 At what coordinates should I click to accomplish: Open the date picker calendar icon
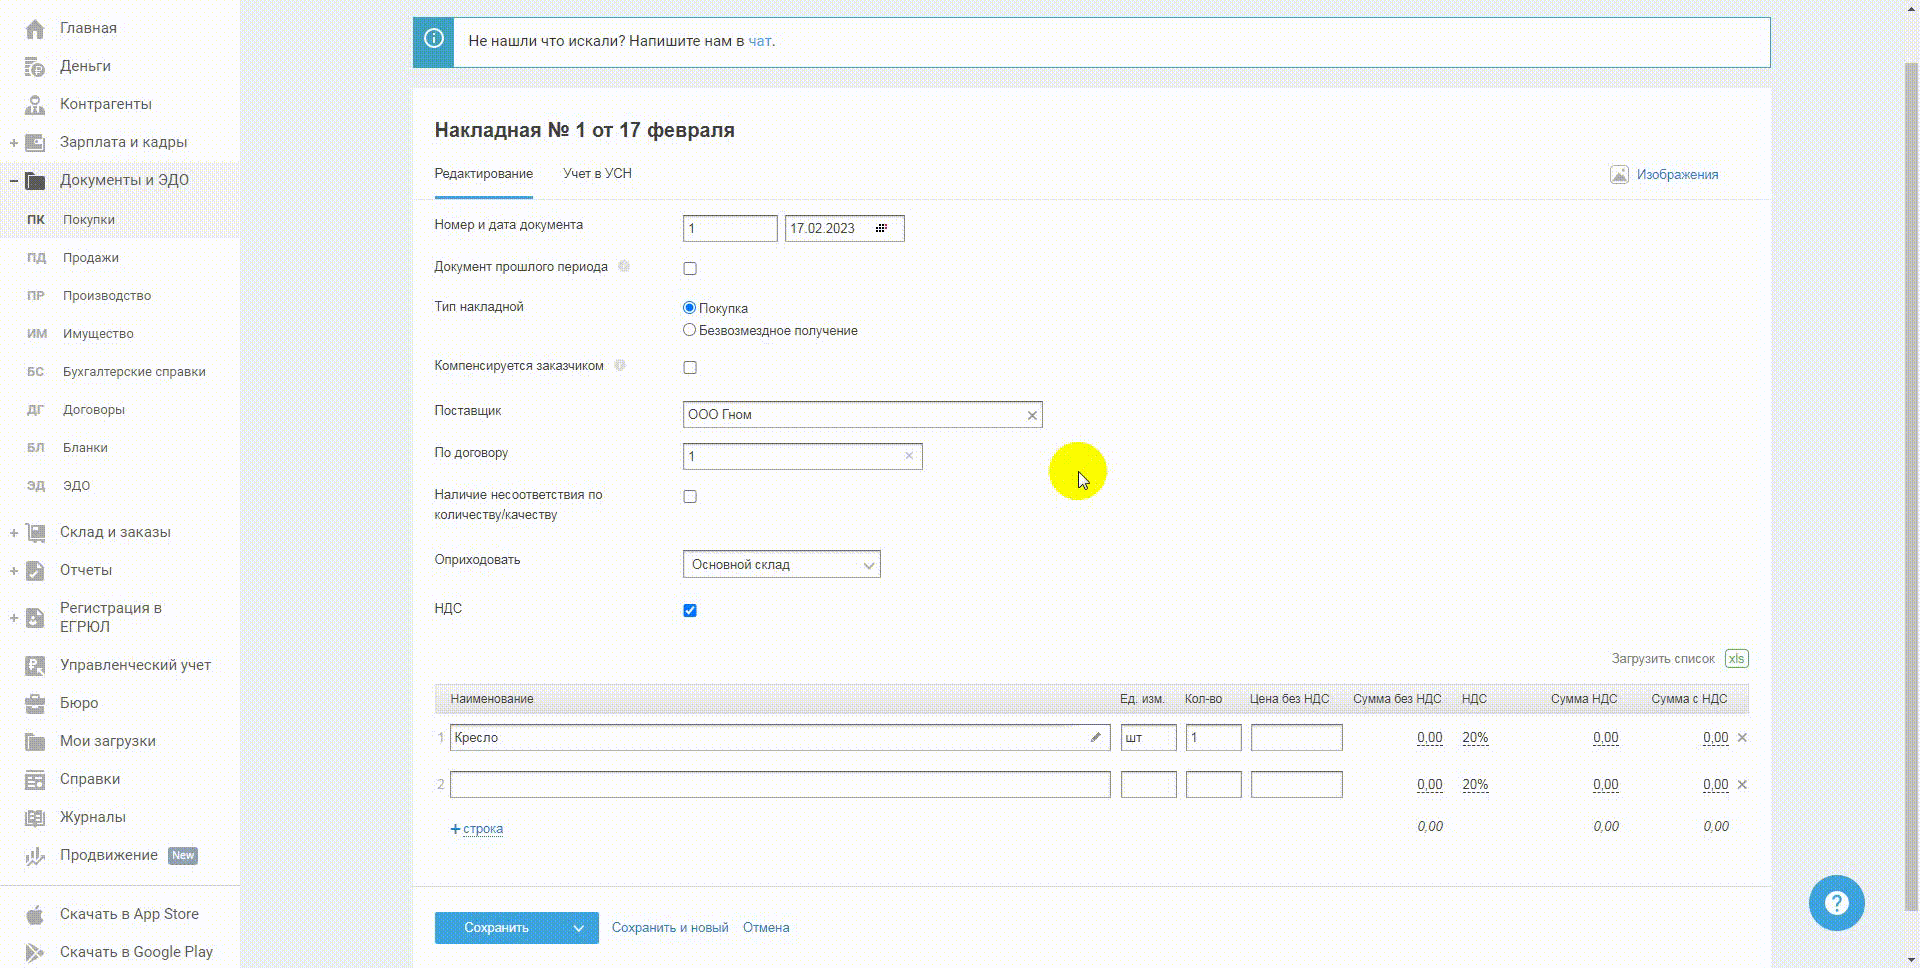[881, 229]
